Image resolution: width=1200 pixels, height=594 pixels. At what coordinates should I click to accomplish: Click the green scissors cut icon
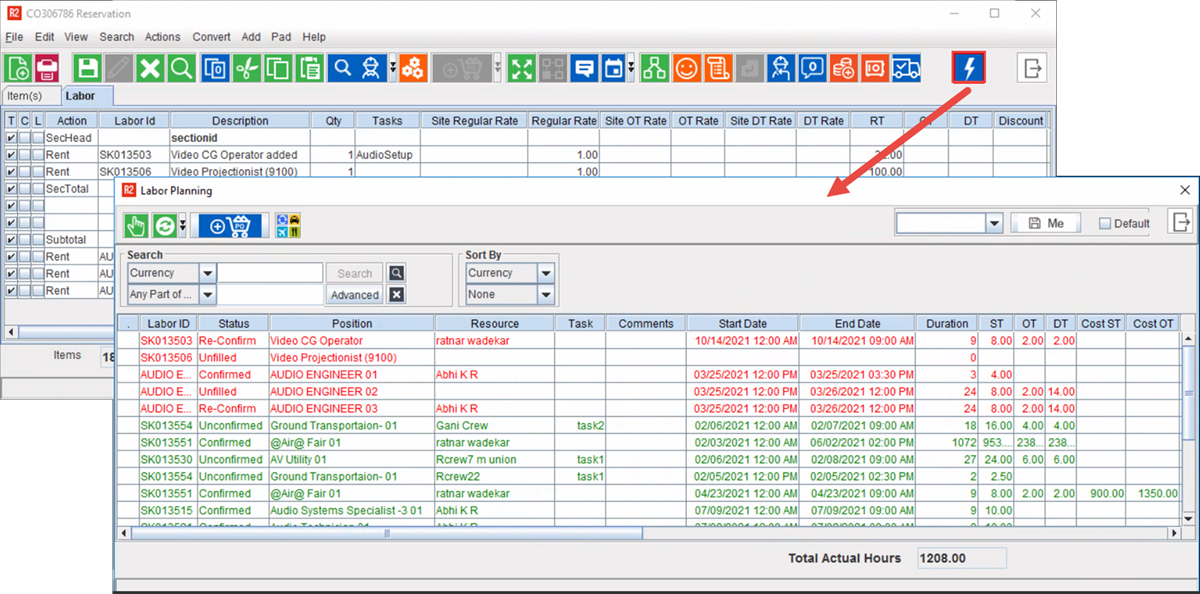246,68
